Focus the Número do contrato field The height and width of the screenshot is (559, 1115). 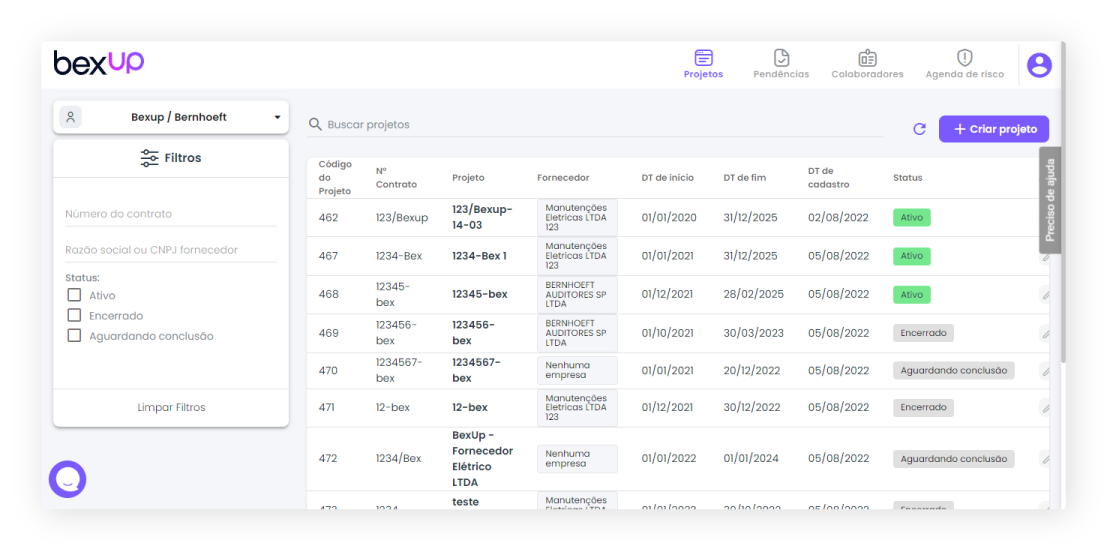[x=170, y=214]
